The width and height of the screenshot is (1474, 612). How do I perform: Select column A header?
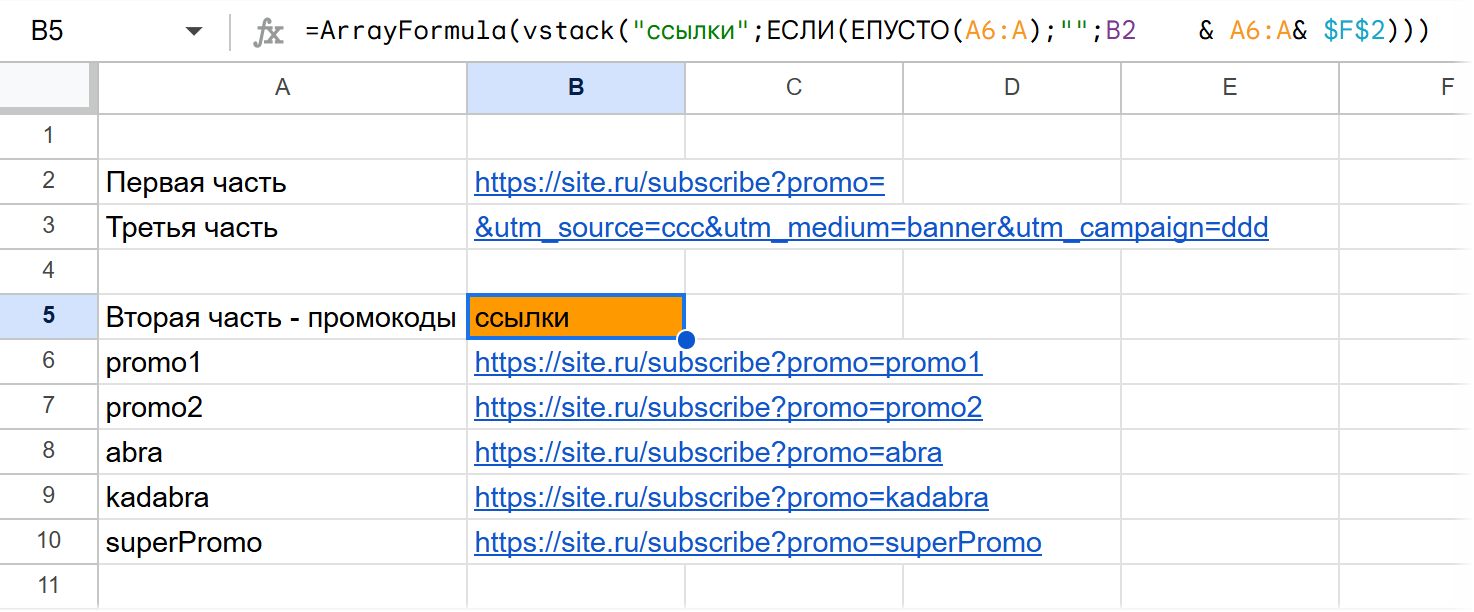point(282,88)
